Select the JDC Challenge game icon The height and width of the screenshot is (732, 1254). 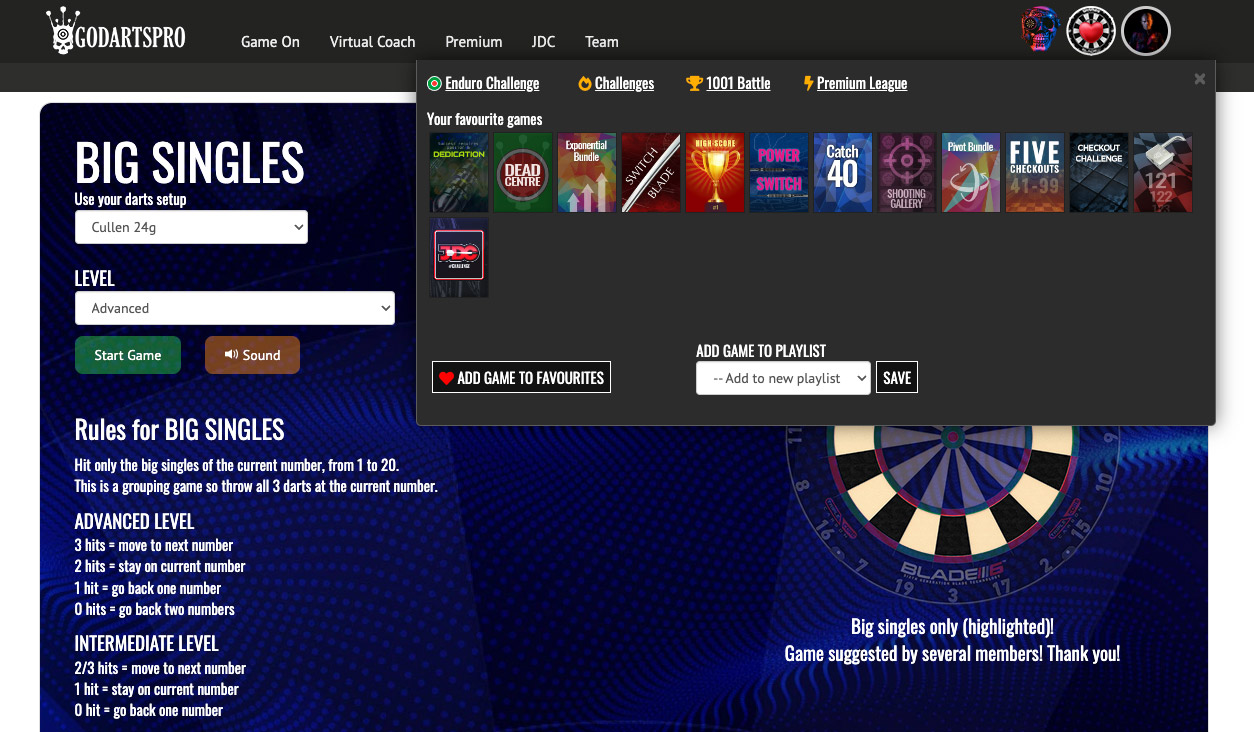click(x=458, y=257)
